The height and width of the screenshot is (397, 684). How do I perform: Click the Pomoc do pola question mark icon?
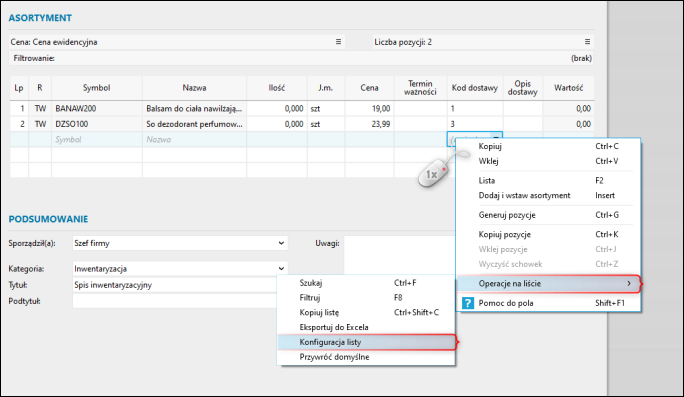(468, 303)
